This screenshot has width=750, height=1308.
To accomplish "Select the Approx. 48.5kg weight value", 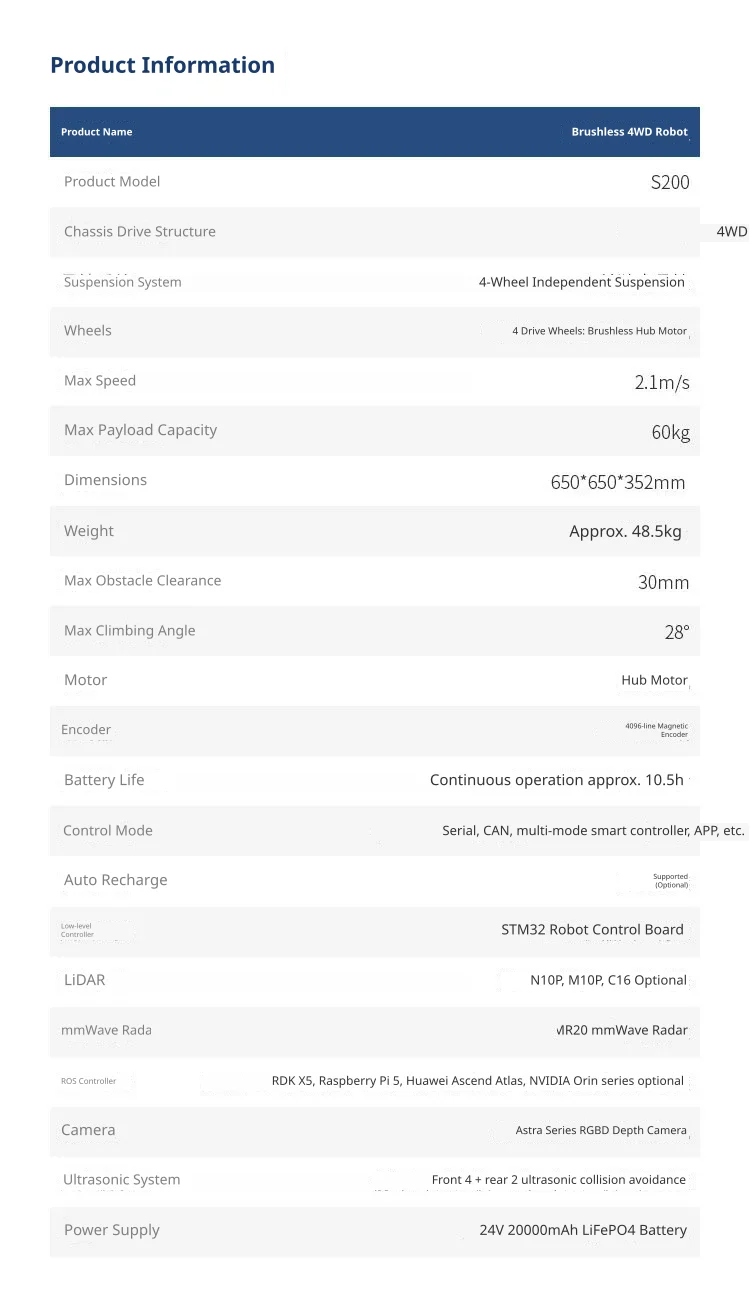I will (625, 531).
